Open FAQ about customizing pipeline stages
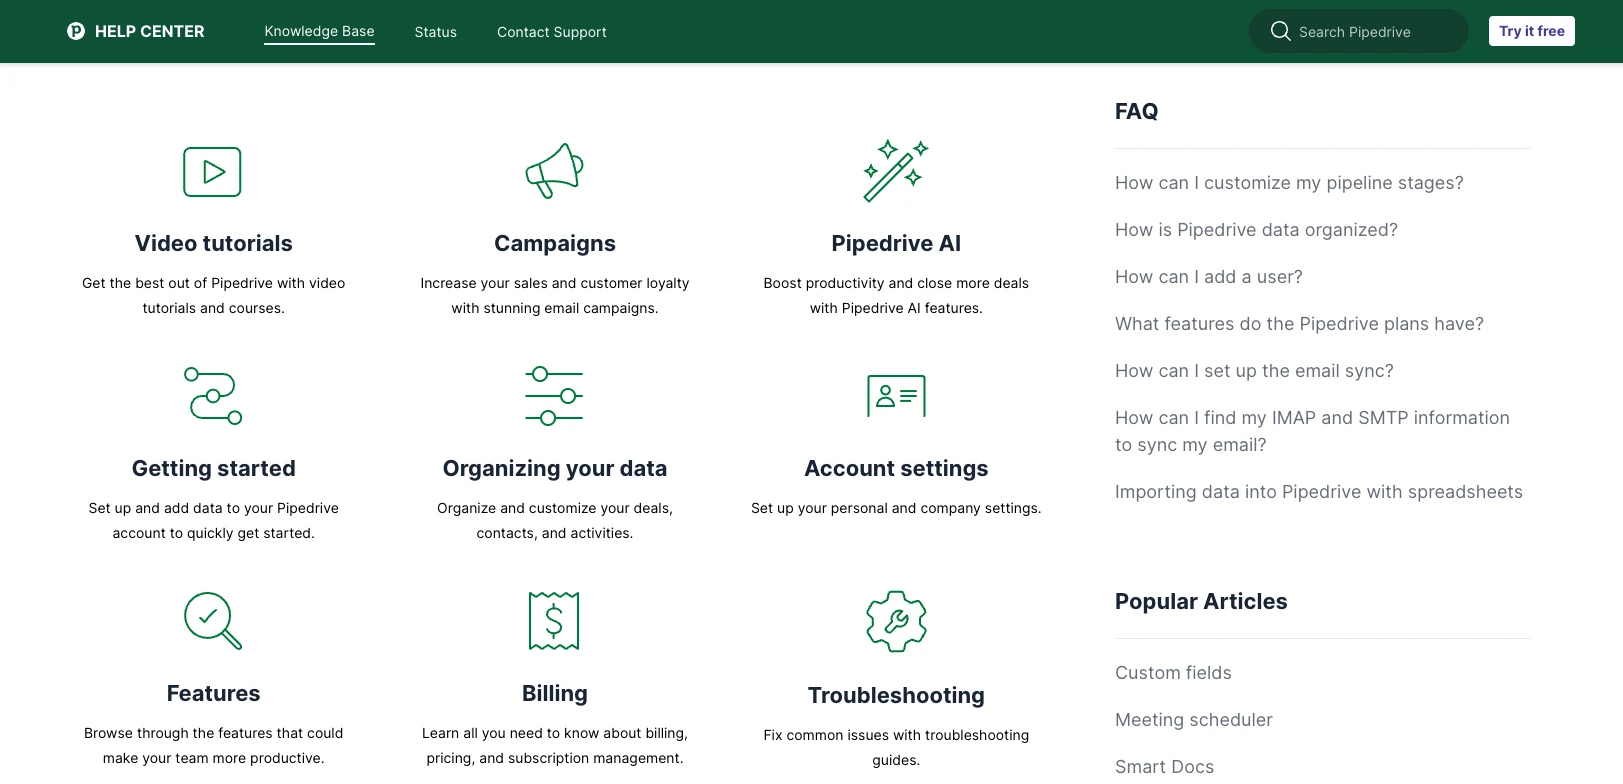Screen dimensions: 1623x784 tap(1289, 183)
